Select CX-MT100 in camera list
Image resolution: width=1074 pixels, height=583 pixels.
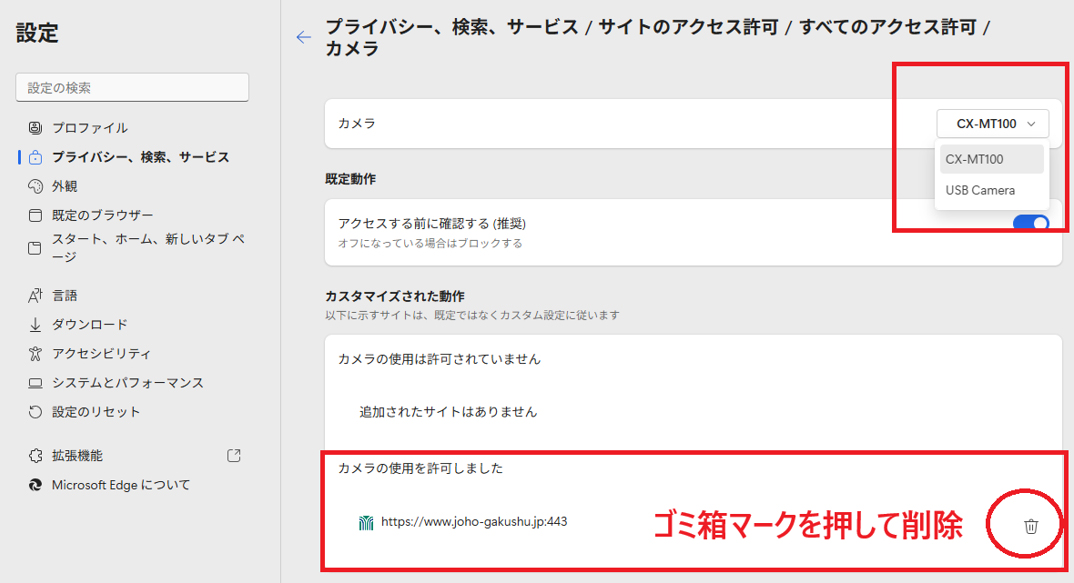point(992,159)
